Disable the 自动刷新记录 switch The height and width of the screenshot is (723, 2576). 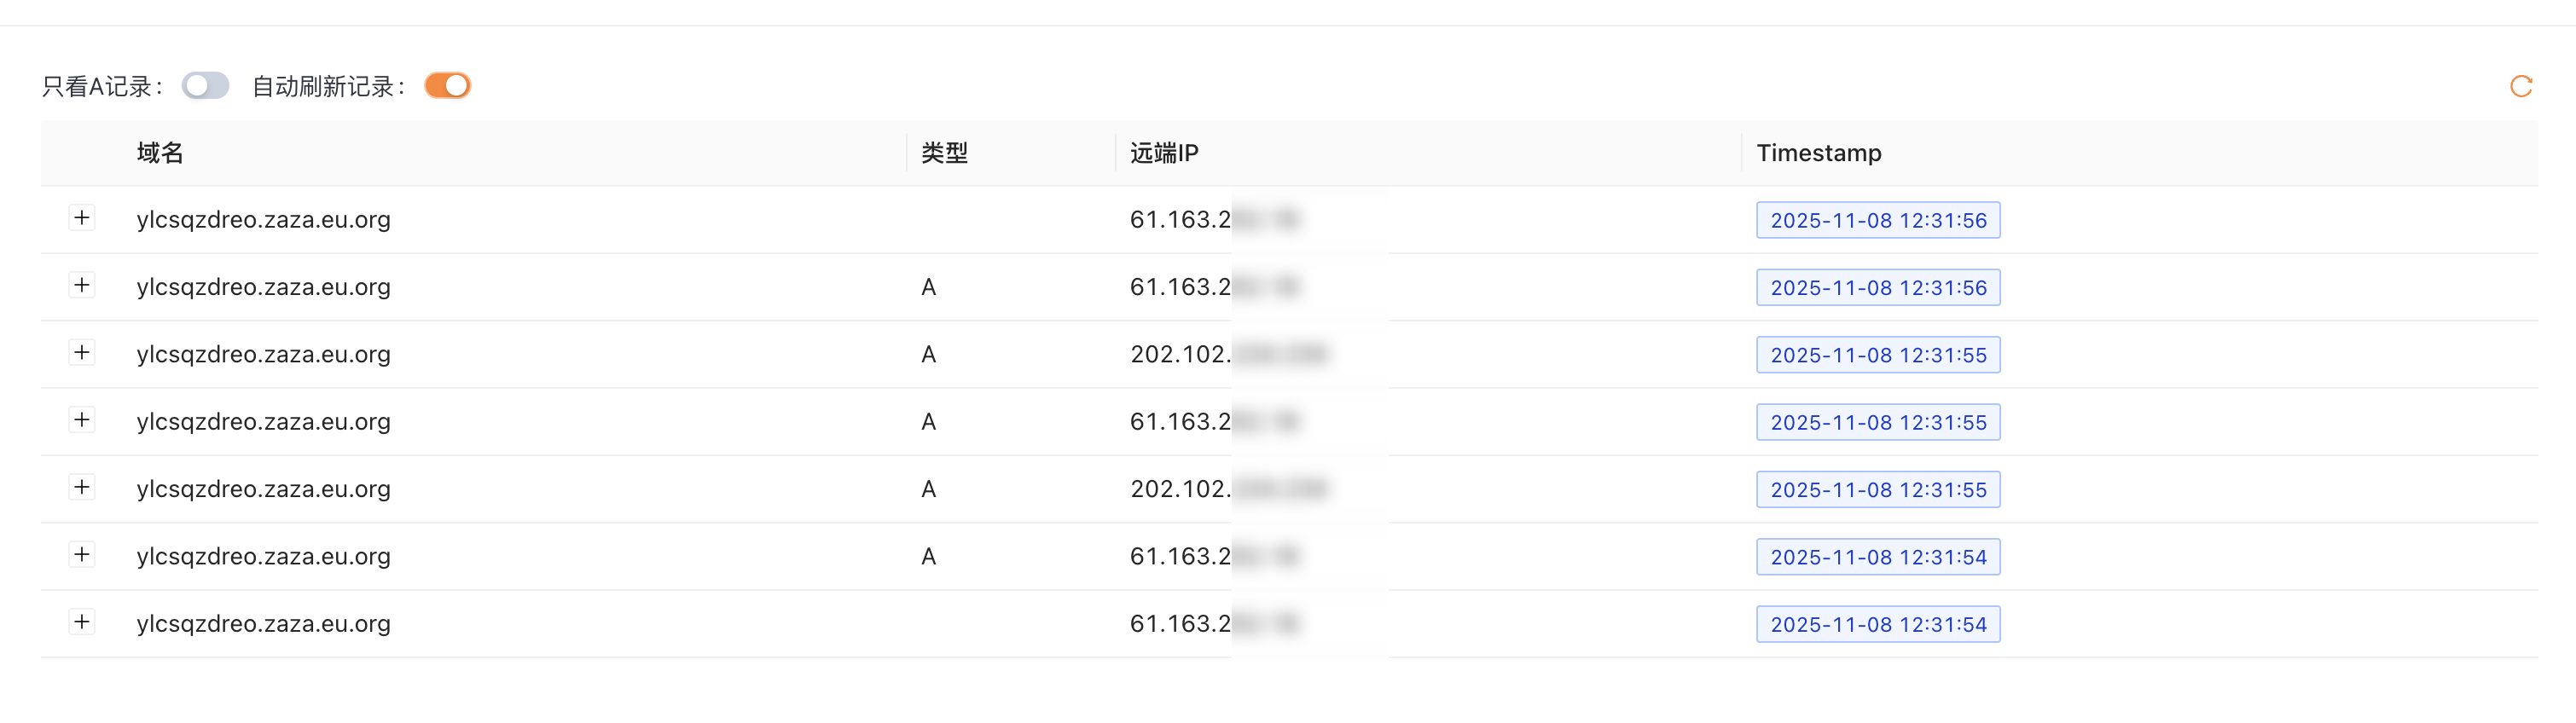pos(447,86)
